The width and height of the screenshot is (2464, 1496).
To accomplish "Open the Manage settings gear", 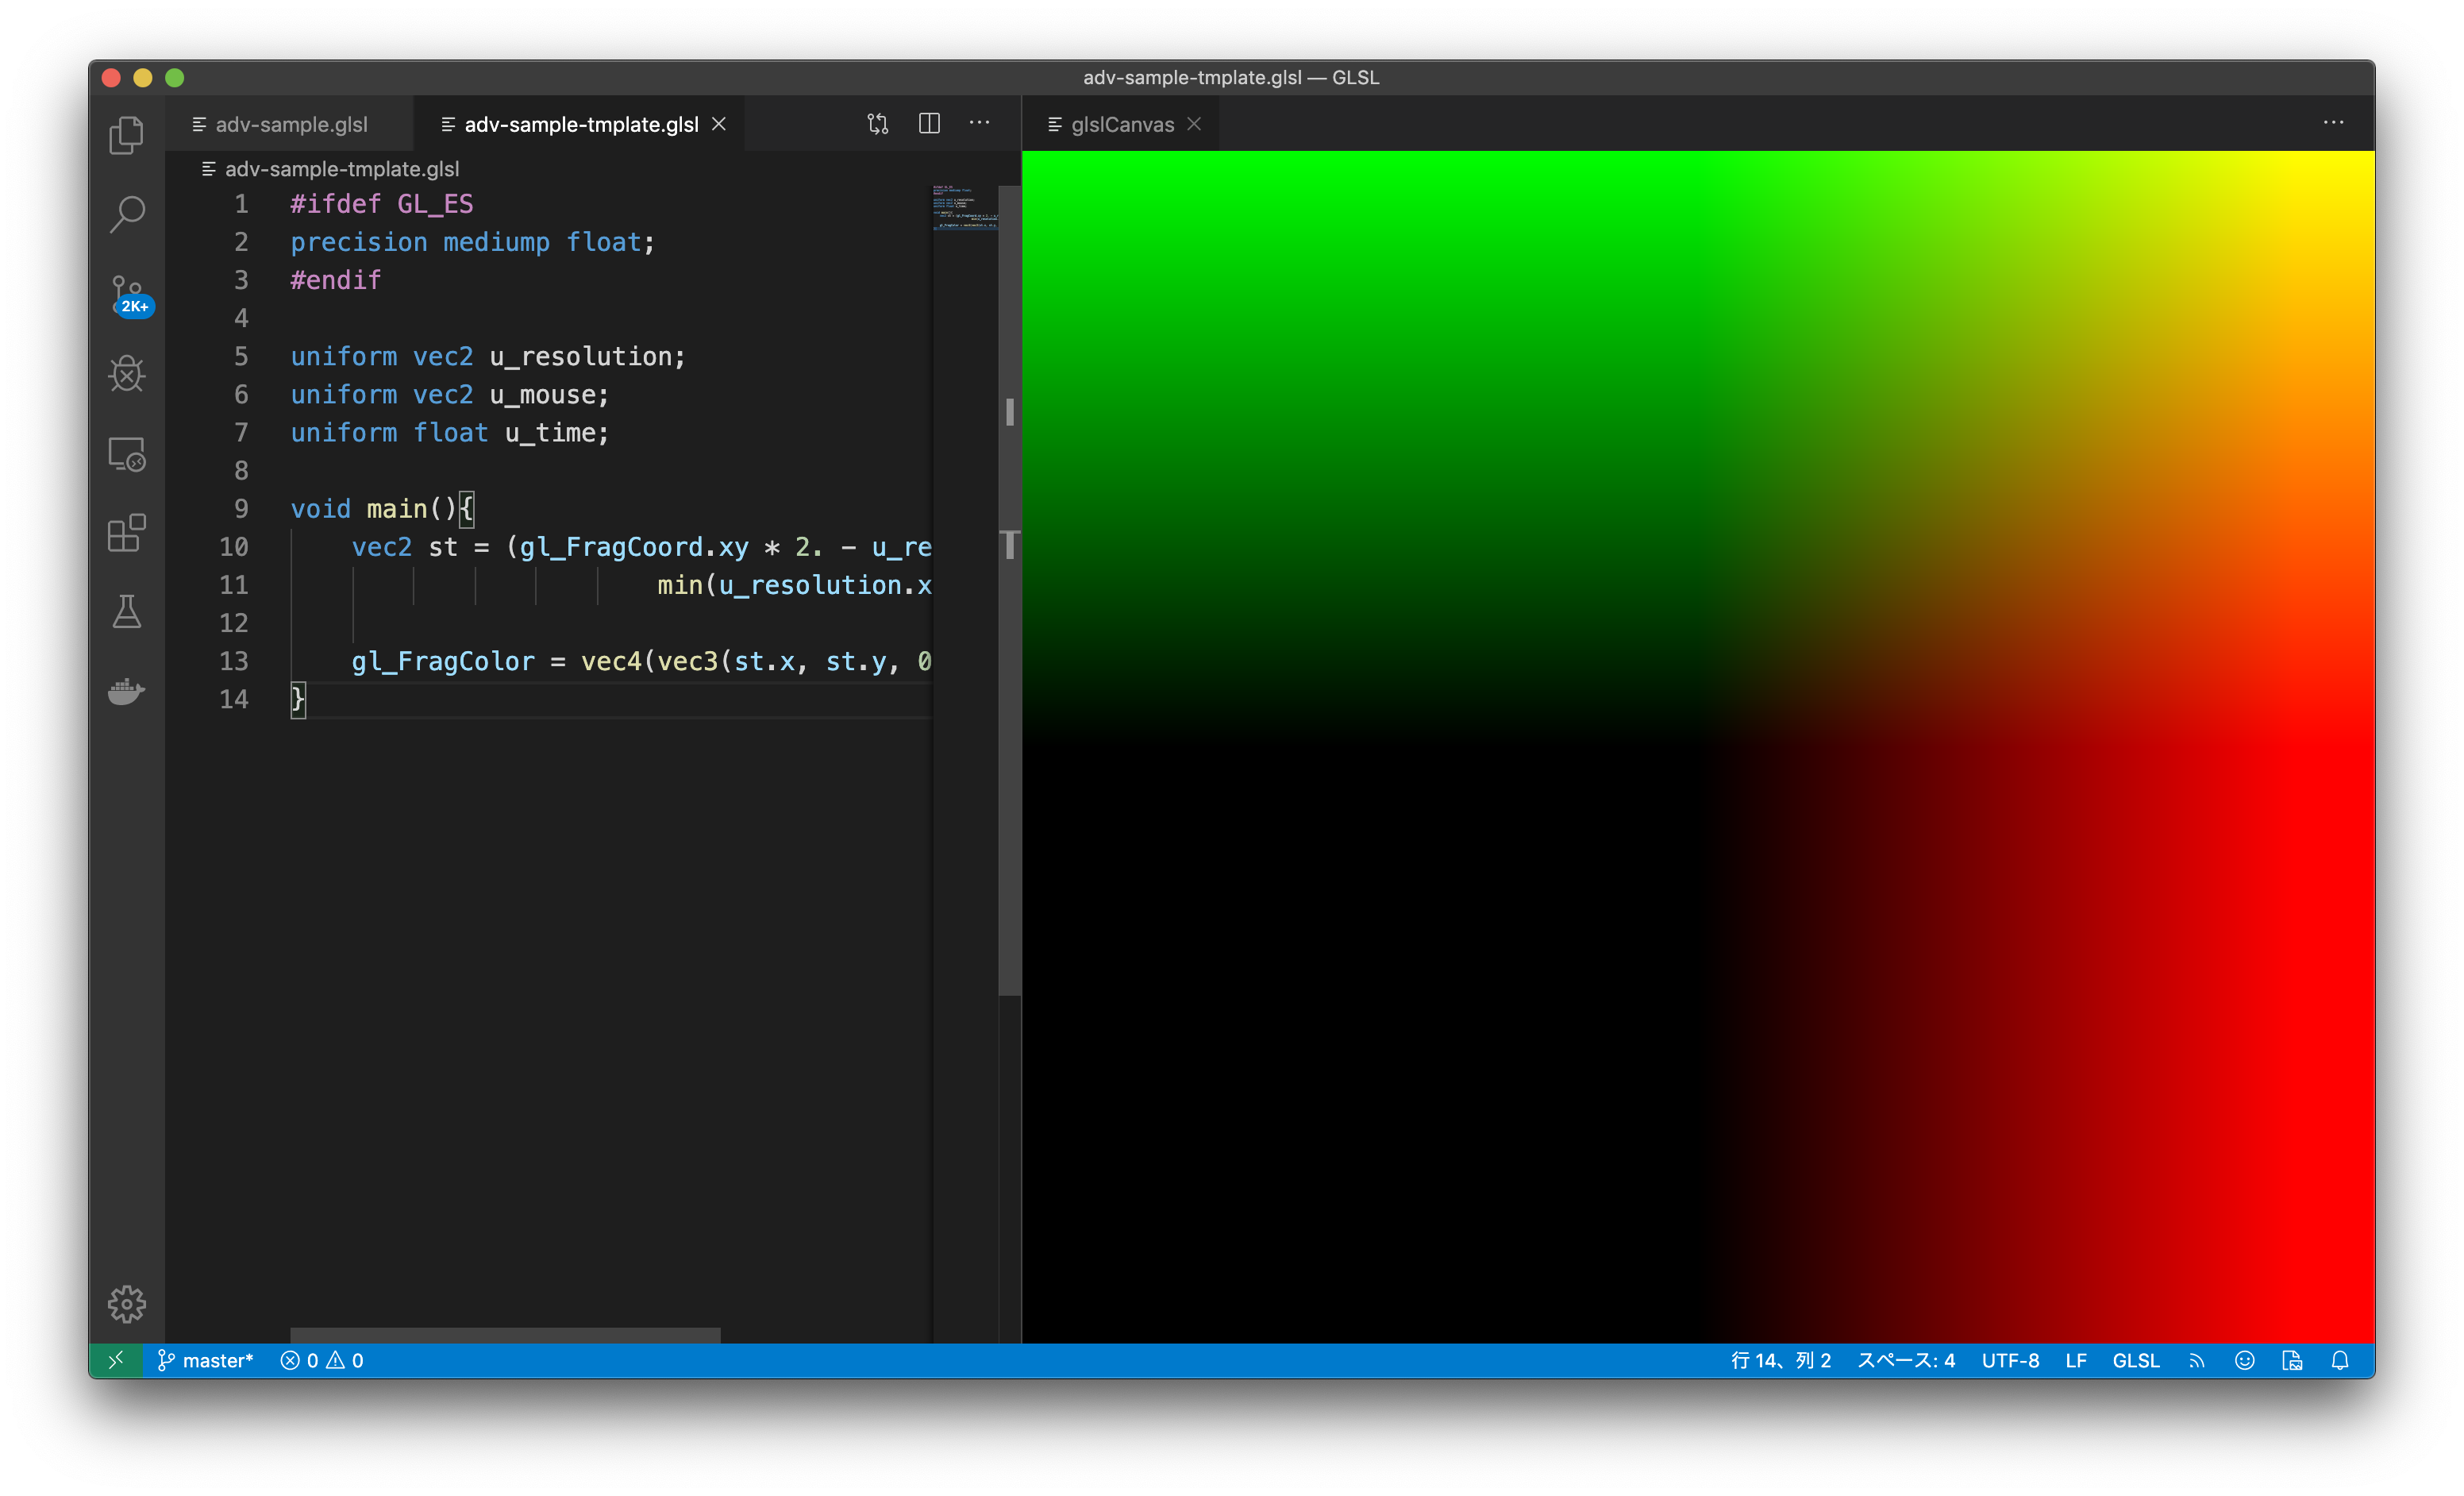I will click(x=127, y=1304).
